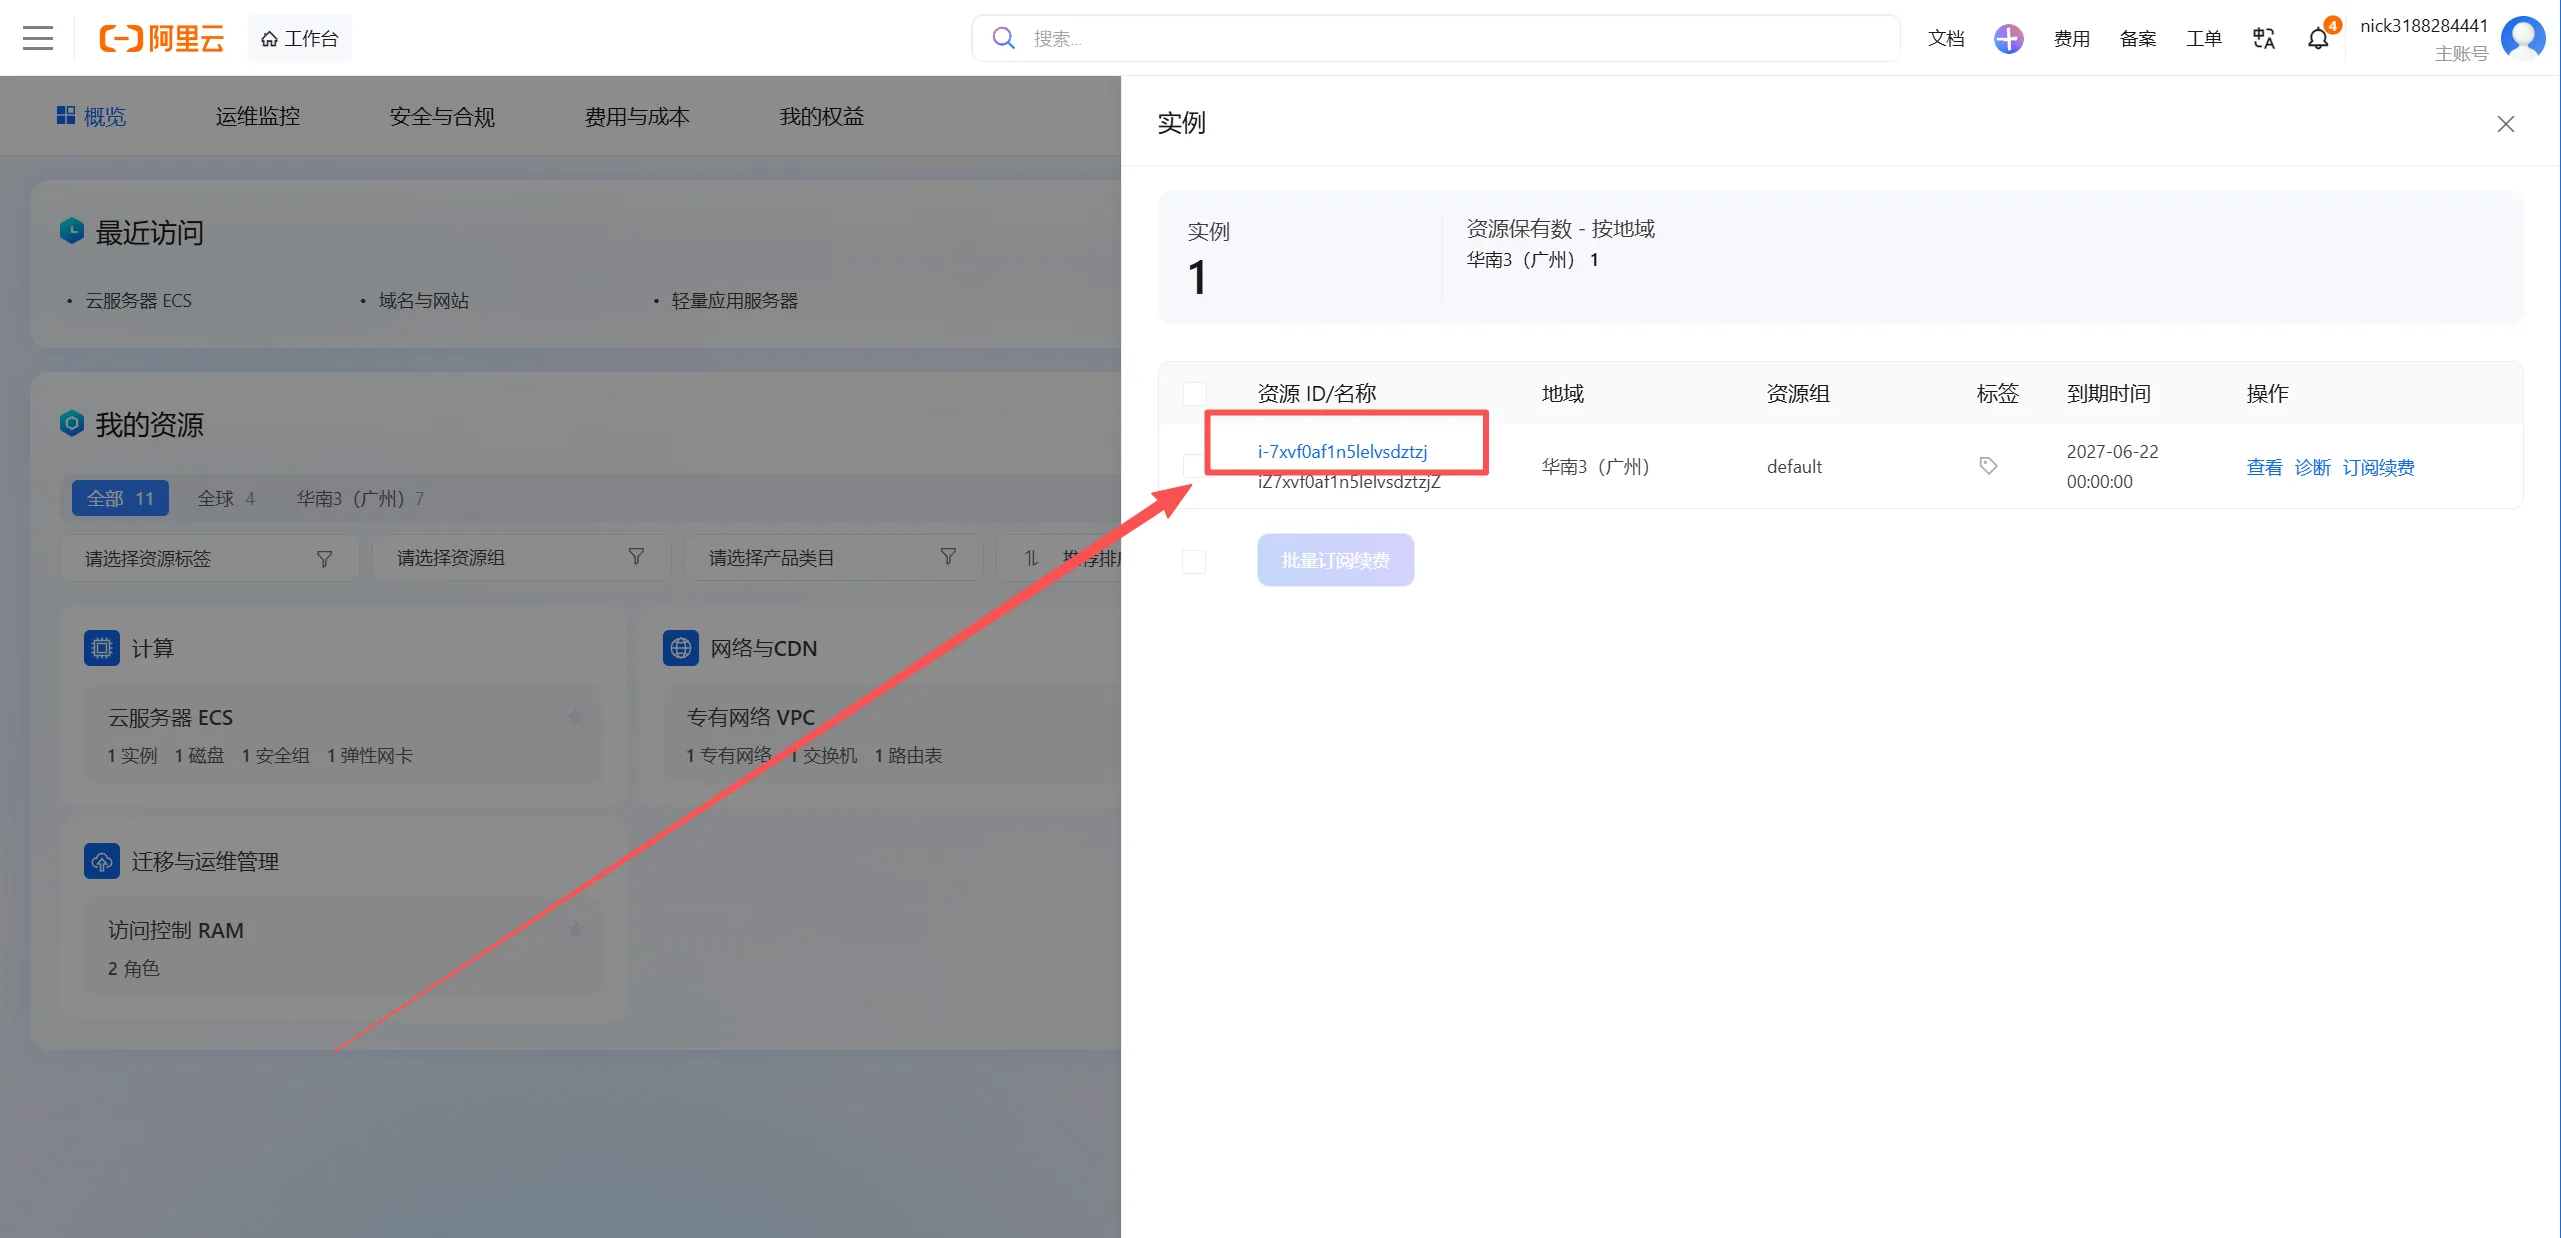The image size is (2561, 1238).
Task: Toggle checkbox beside batch renew button
Action: coord(1194,561)
